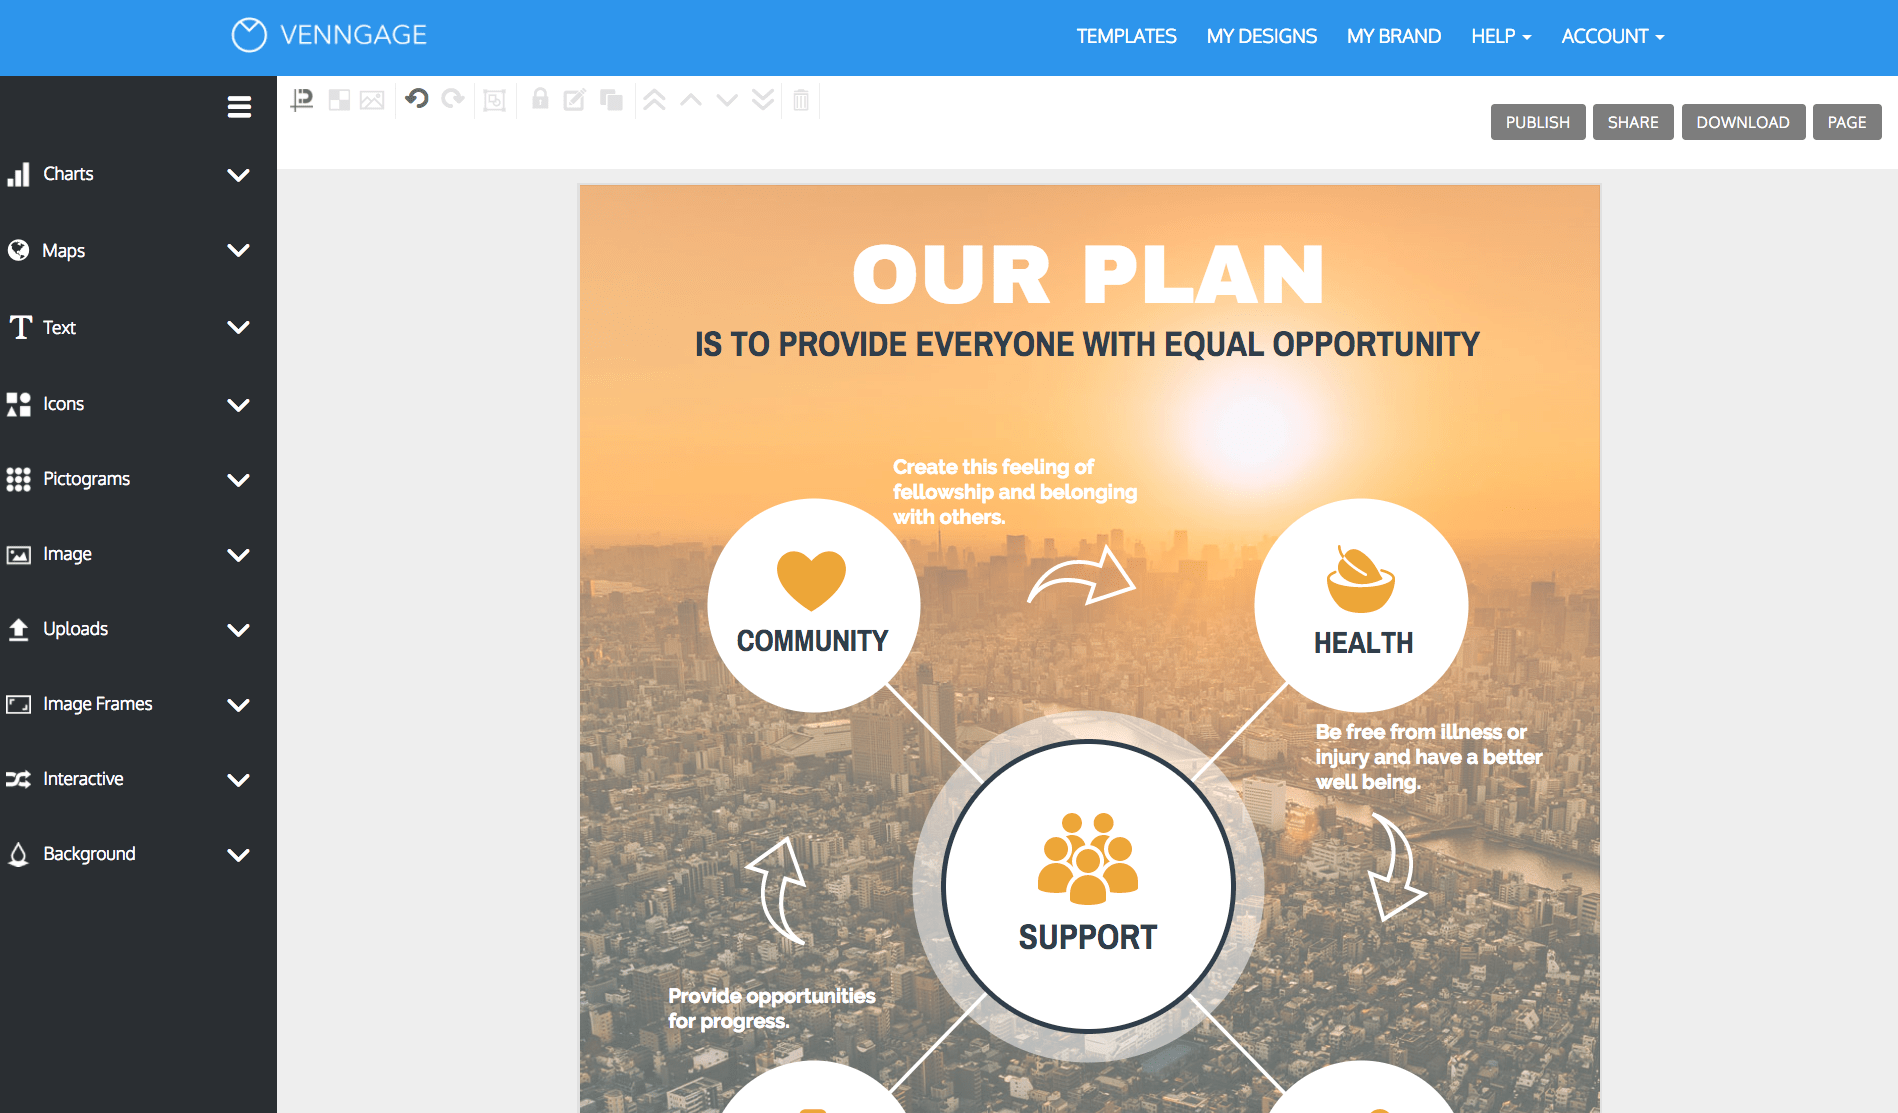Image resolution: width=1898 pixels, height=1113 pixels.
Task: Open the Help dropdown menu
Action: pos(1501,36)
